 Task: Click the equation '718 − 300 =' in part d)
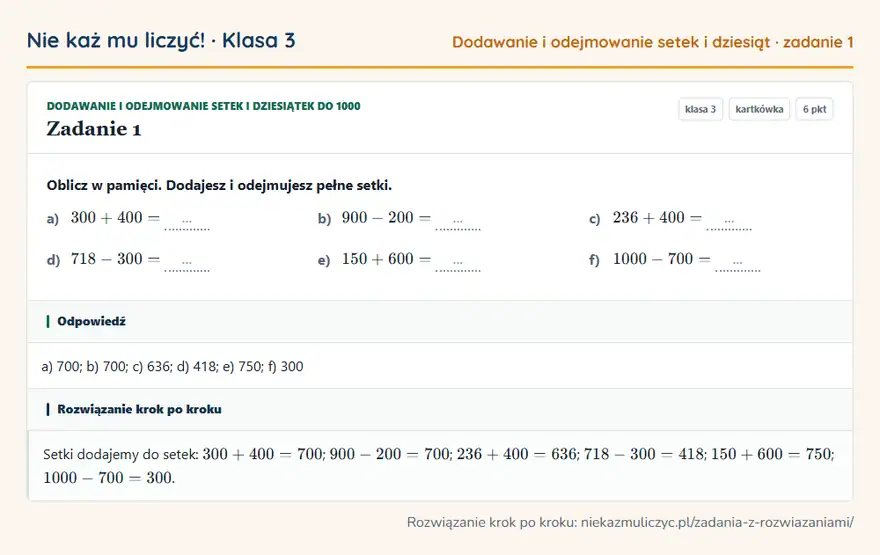tap(116, 259)
